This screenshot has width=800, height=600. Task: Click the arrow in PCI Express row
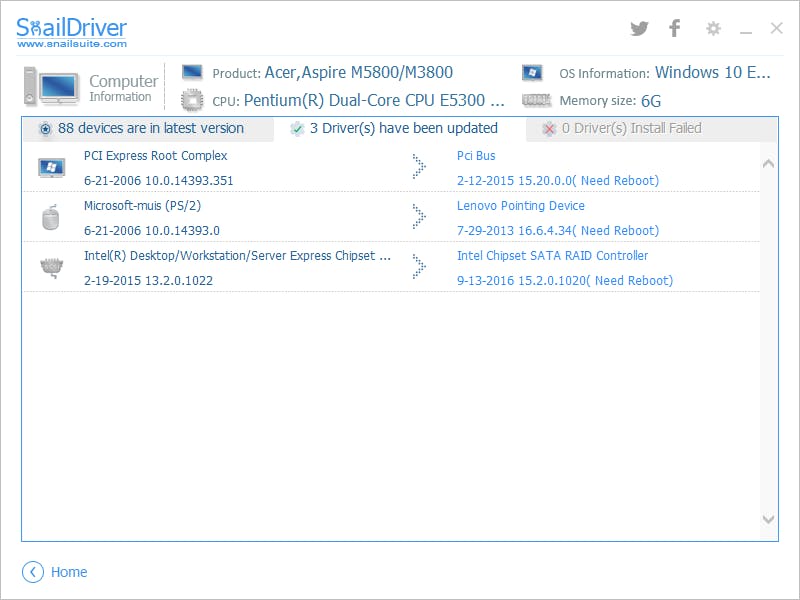coord(419,167)
